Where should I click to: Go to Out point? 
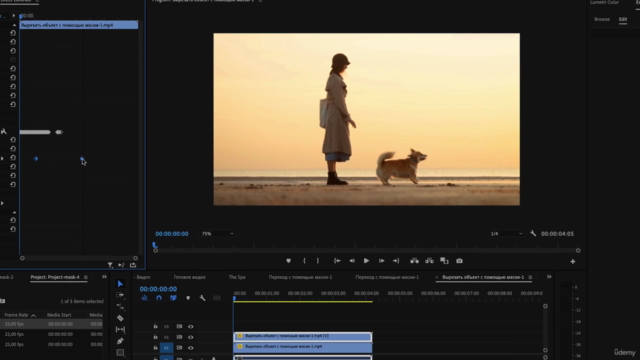[396, 261]
